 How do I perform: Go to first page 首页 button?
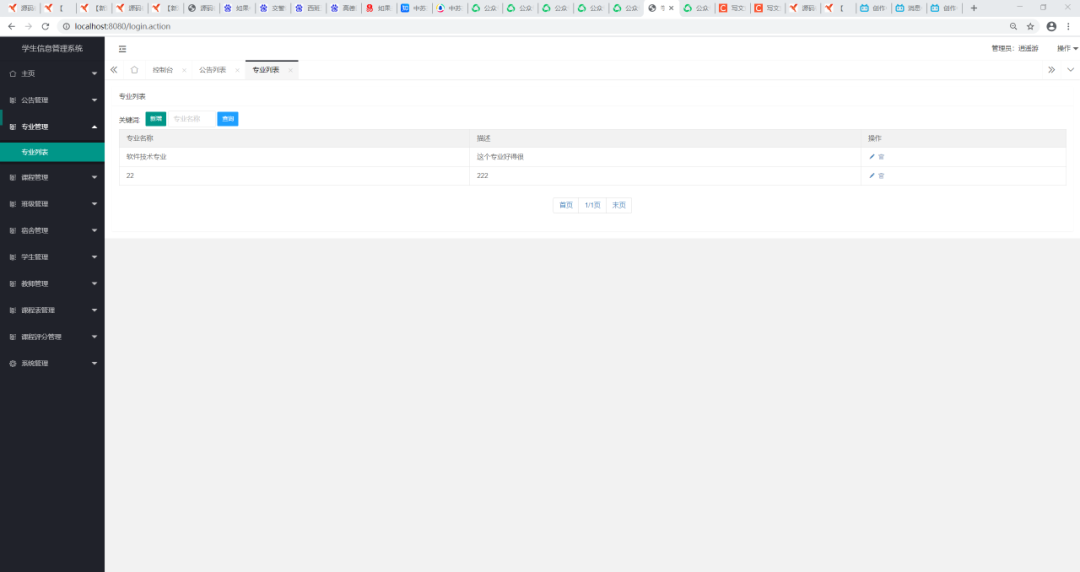[x=565, y=205]
